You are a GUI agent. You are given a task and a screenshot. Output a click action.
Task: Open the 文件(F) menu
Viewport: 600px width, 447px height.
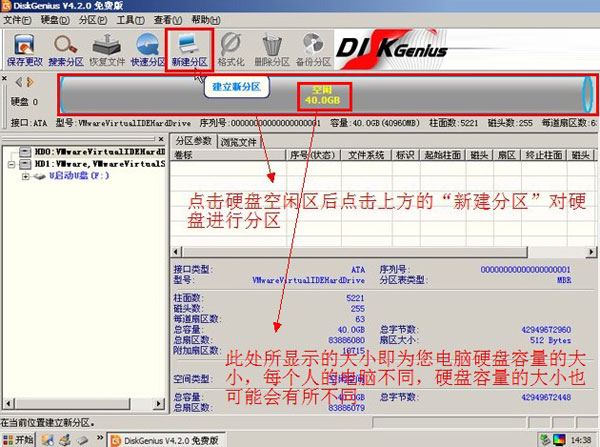[x=17, y=20]
